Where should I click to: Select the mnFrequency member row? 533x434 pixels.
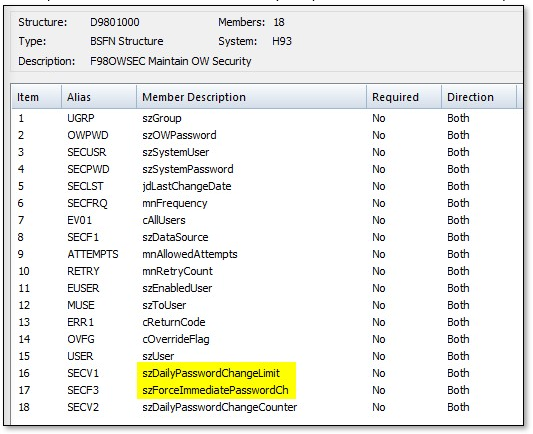pyautogui.click(x=267, y=203)
